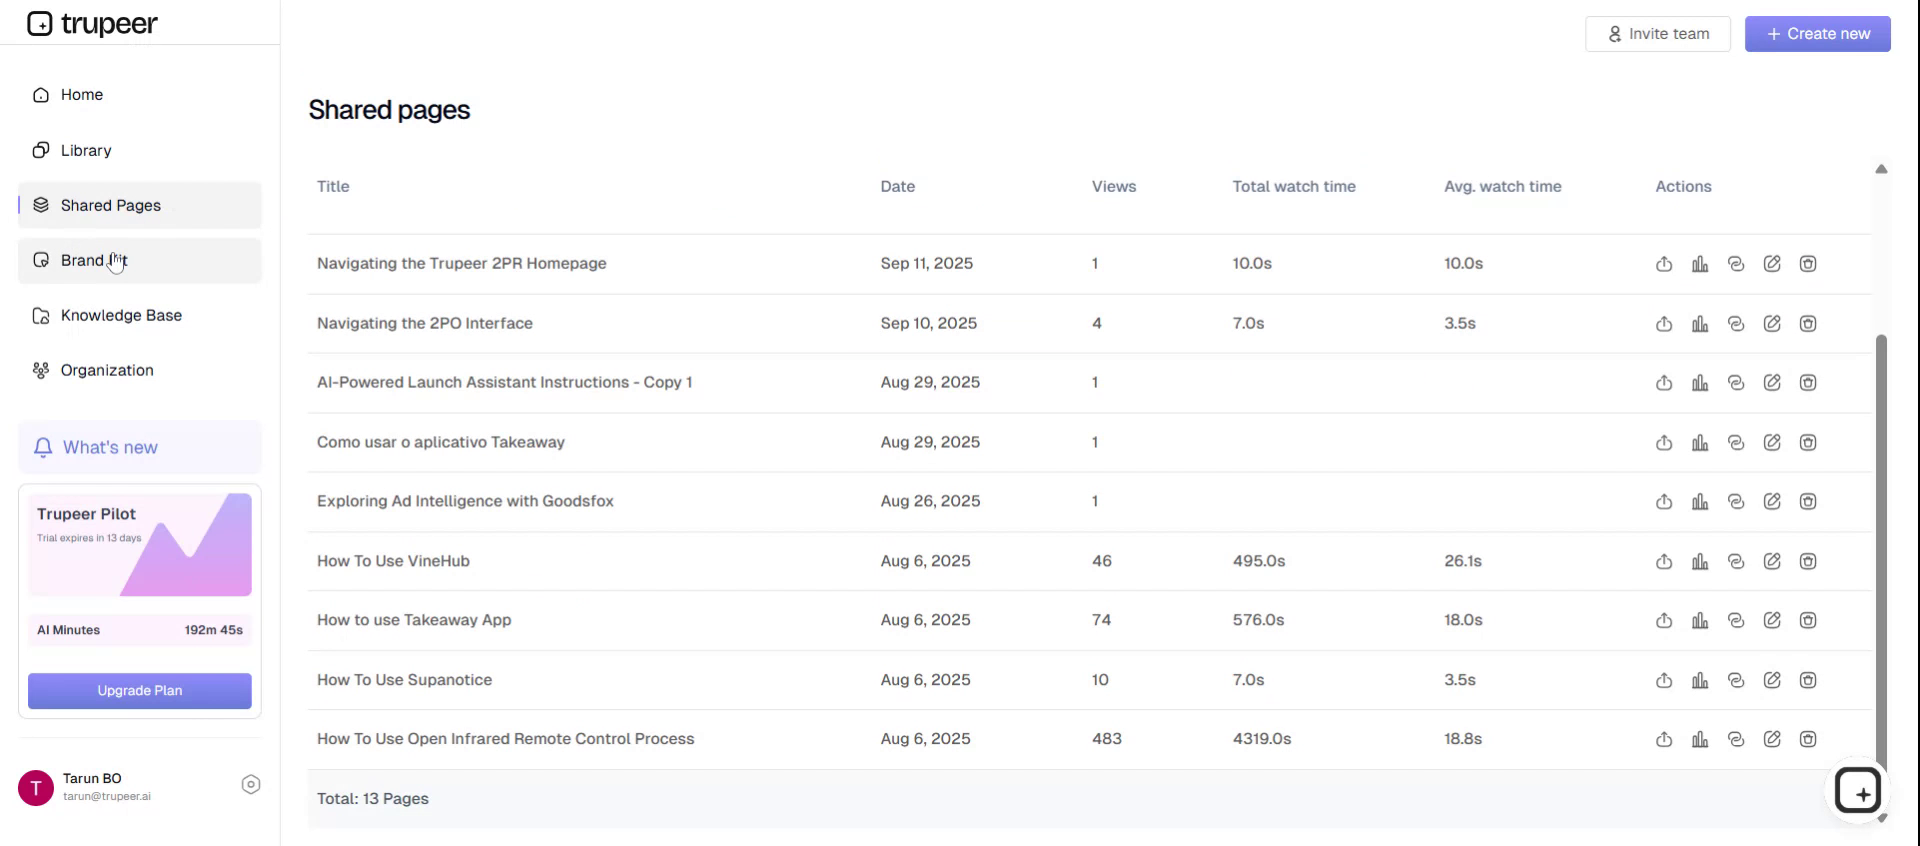Open the How to use Takeaway App title
The width and height of the screenshot is (1920, 846).
414,620
